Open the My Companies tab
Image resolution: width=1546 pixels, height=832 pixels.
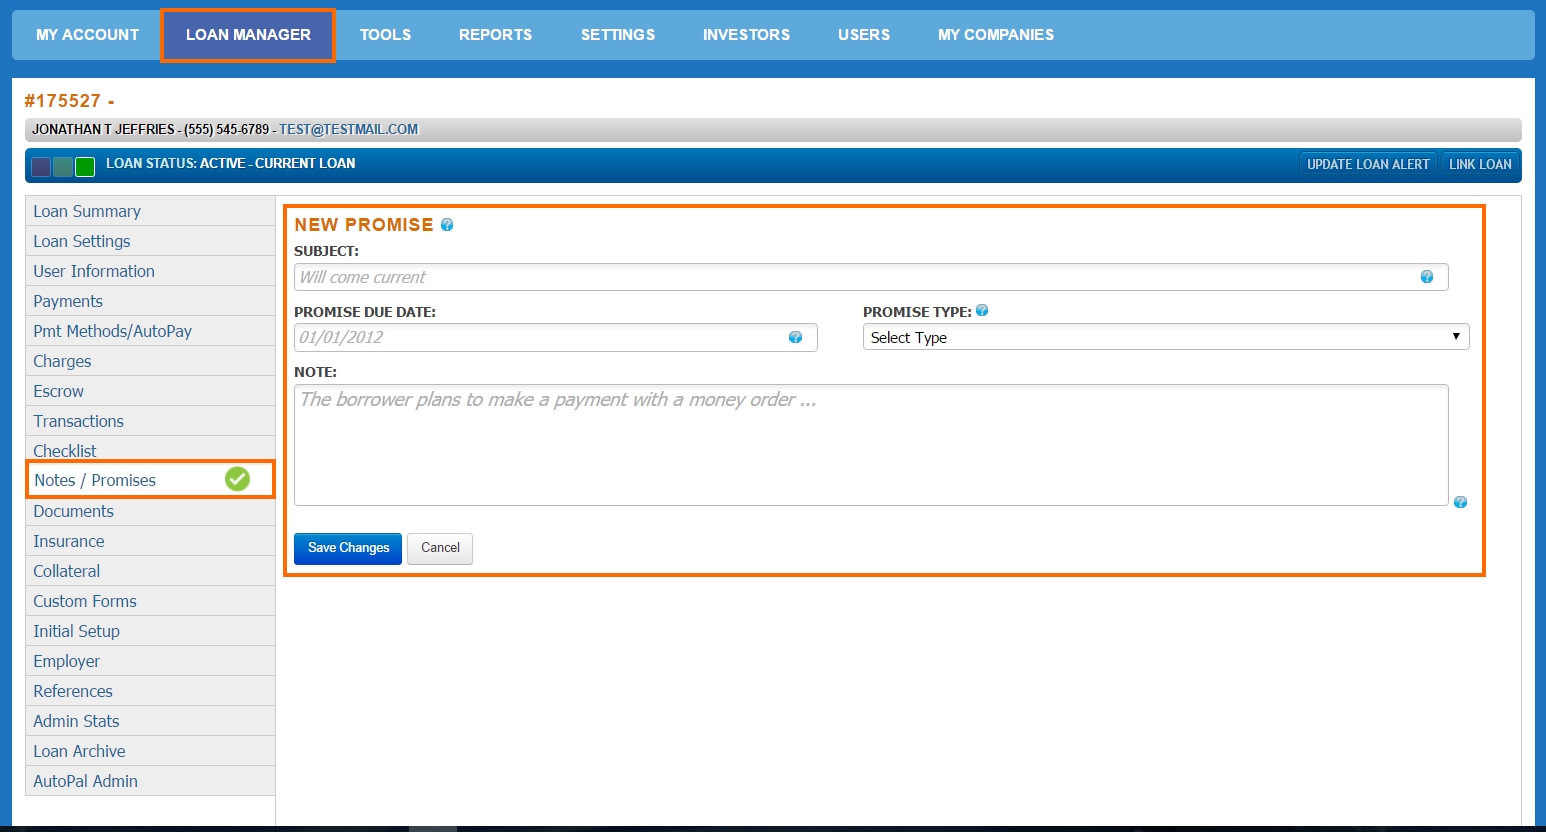point(996,35)
